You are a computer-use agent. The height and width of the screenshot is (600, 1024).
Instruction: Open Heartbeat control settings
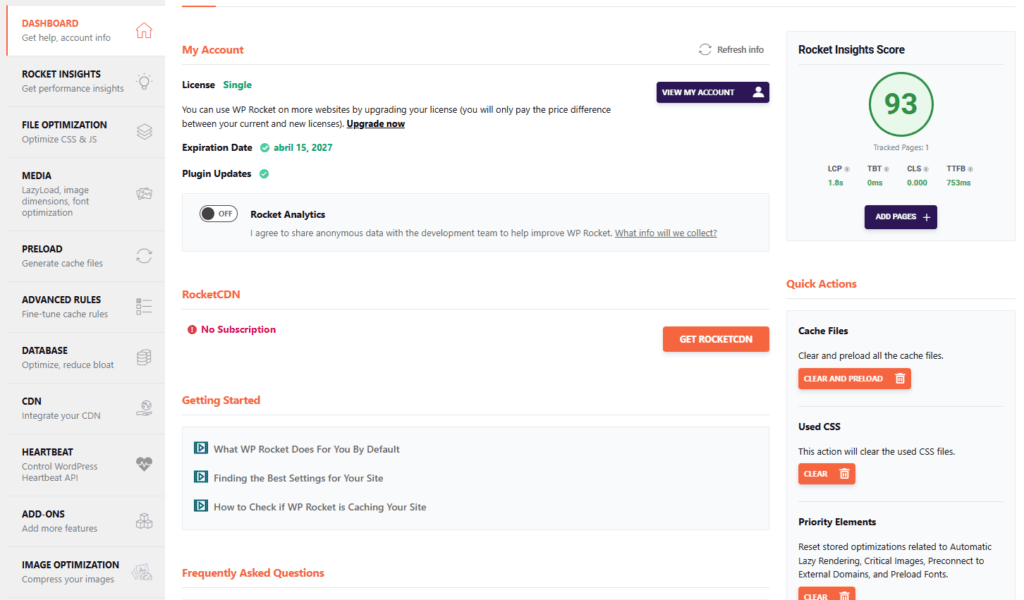click(86, 464)
